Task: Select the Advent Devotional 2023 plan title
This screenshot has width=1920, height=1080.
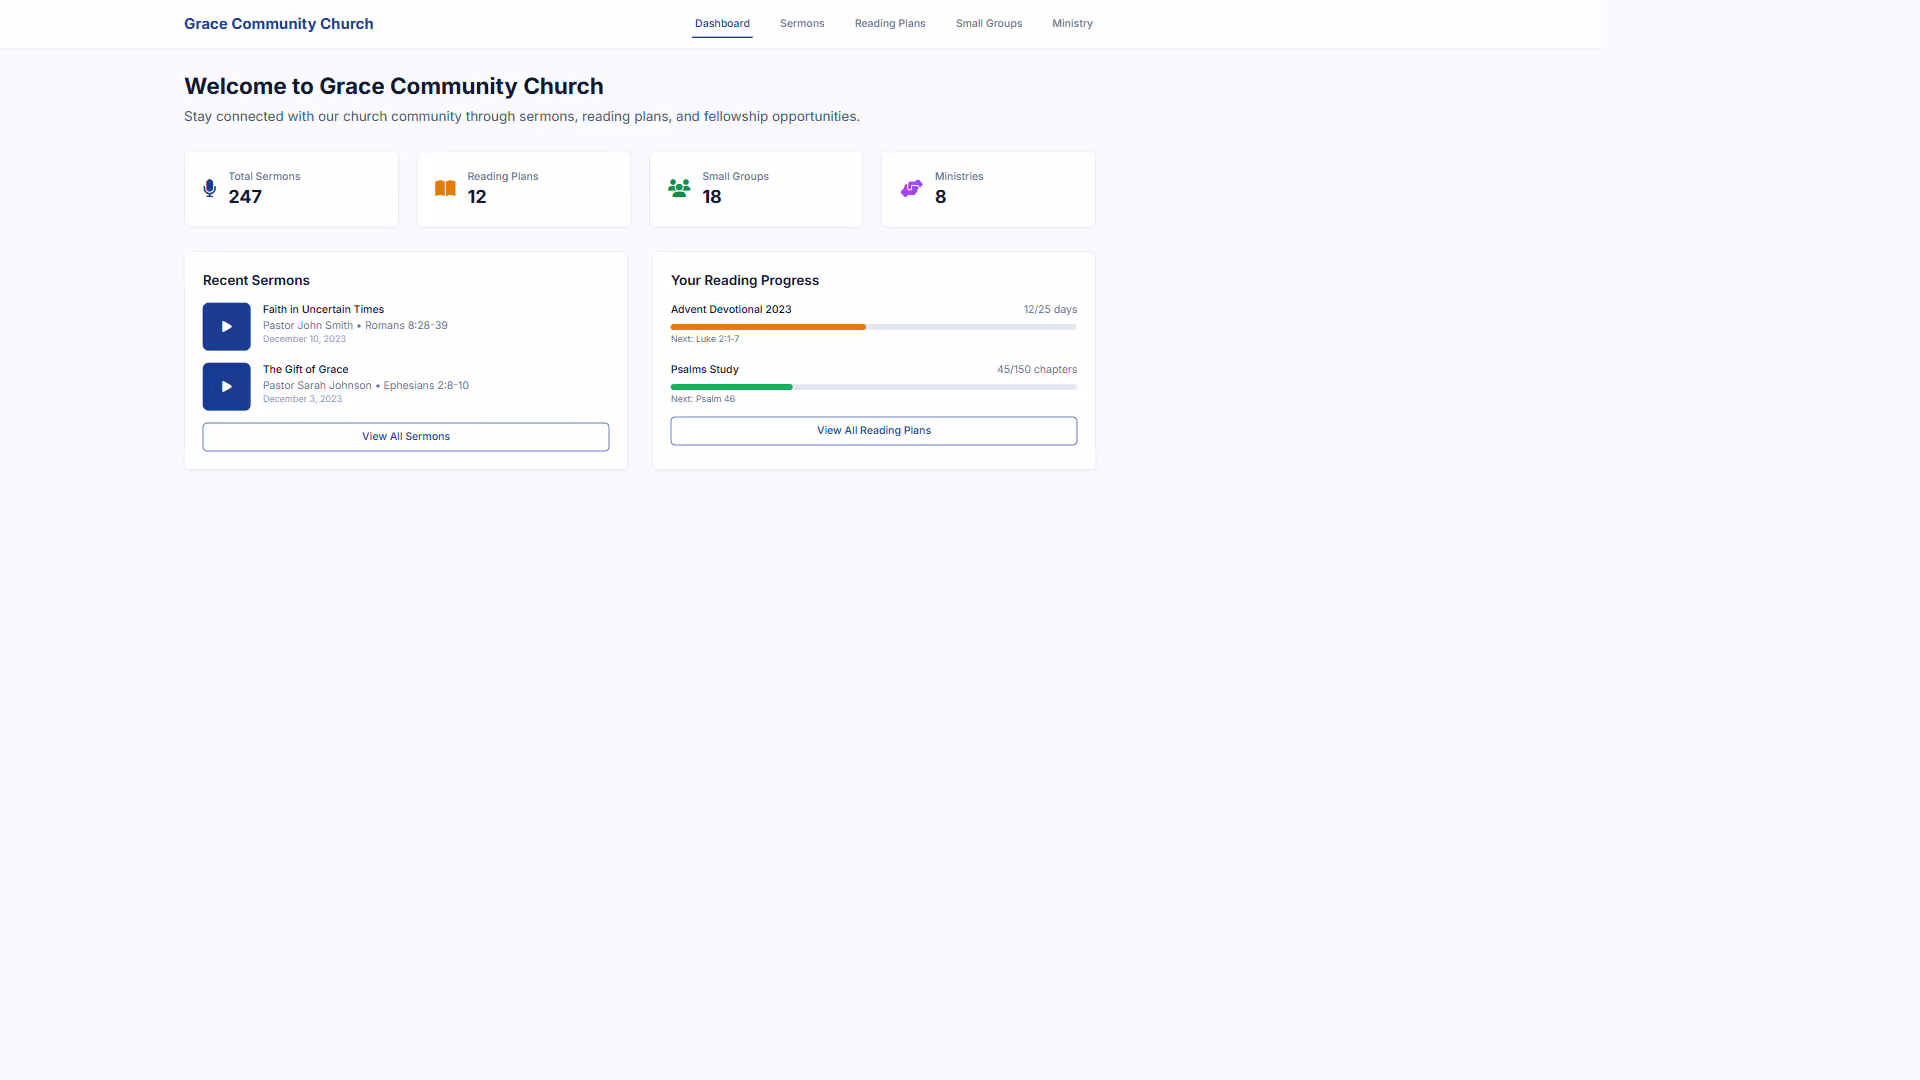Action: coord(731,309)
